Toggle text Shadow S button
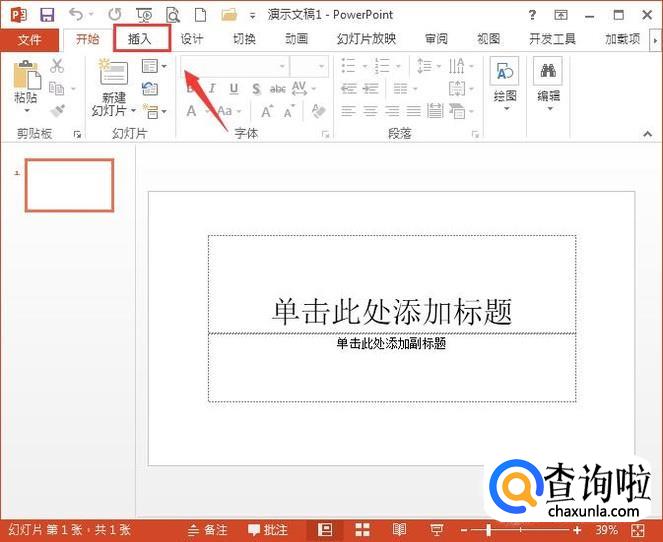663x542 pixels. pos(256,89)
